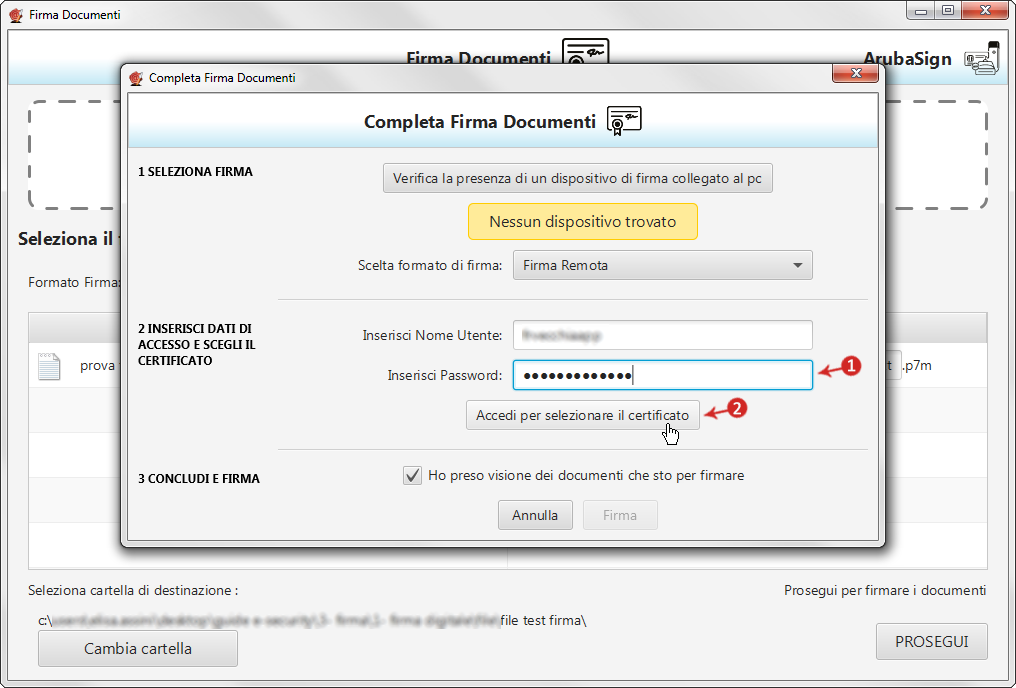Maximize the Firma Documenti main window
The height and width of the screenshot is (688, 1016).
(948, 11)
